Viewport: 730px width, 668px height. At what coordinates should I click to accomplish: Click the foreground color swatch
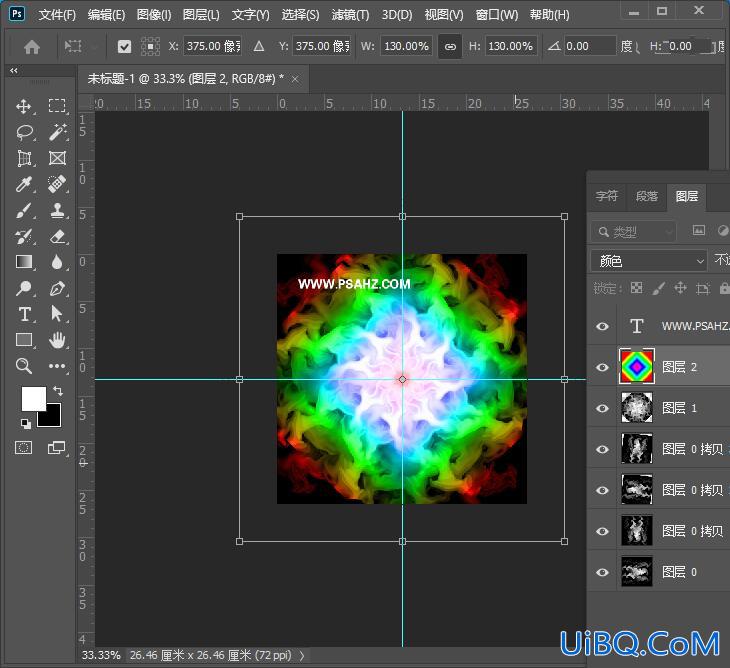pos(34,398)
